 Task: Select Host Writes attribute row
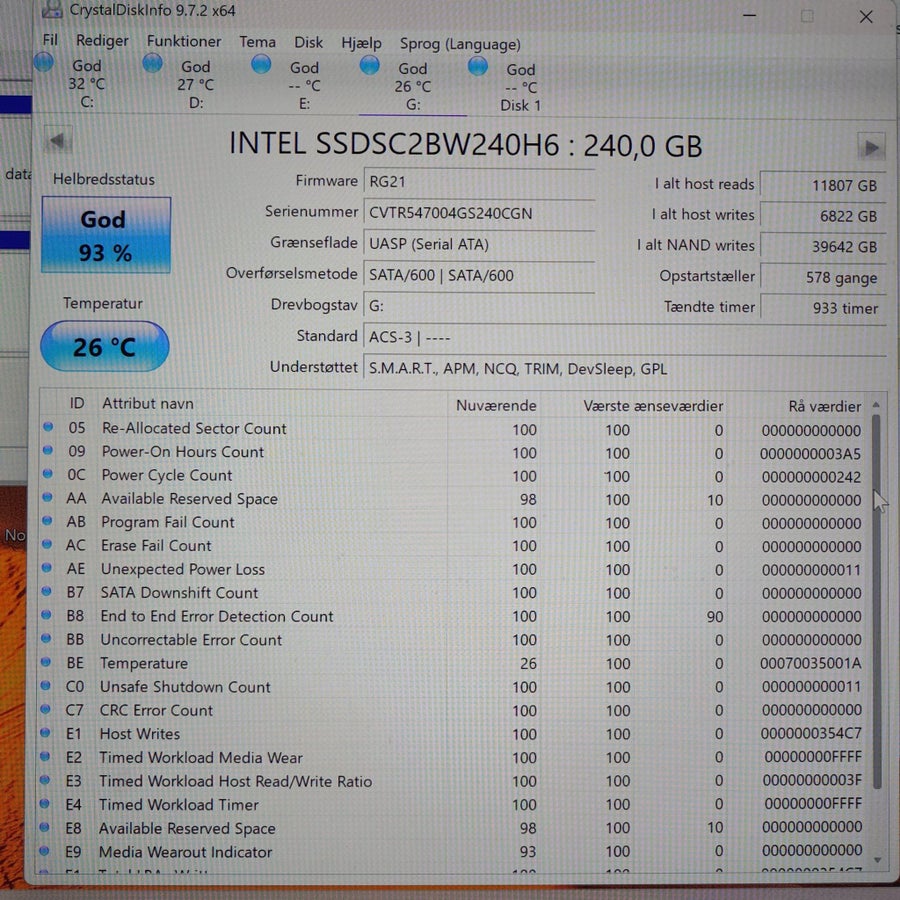coord(453,734)
